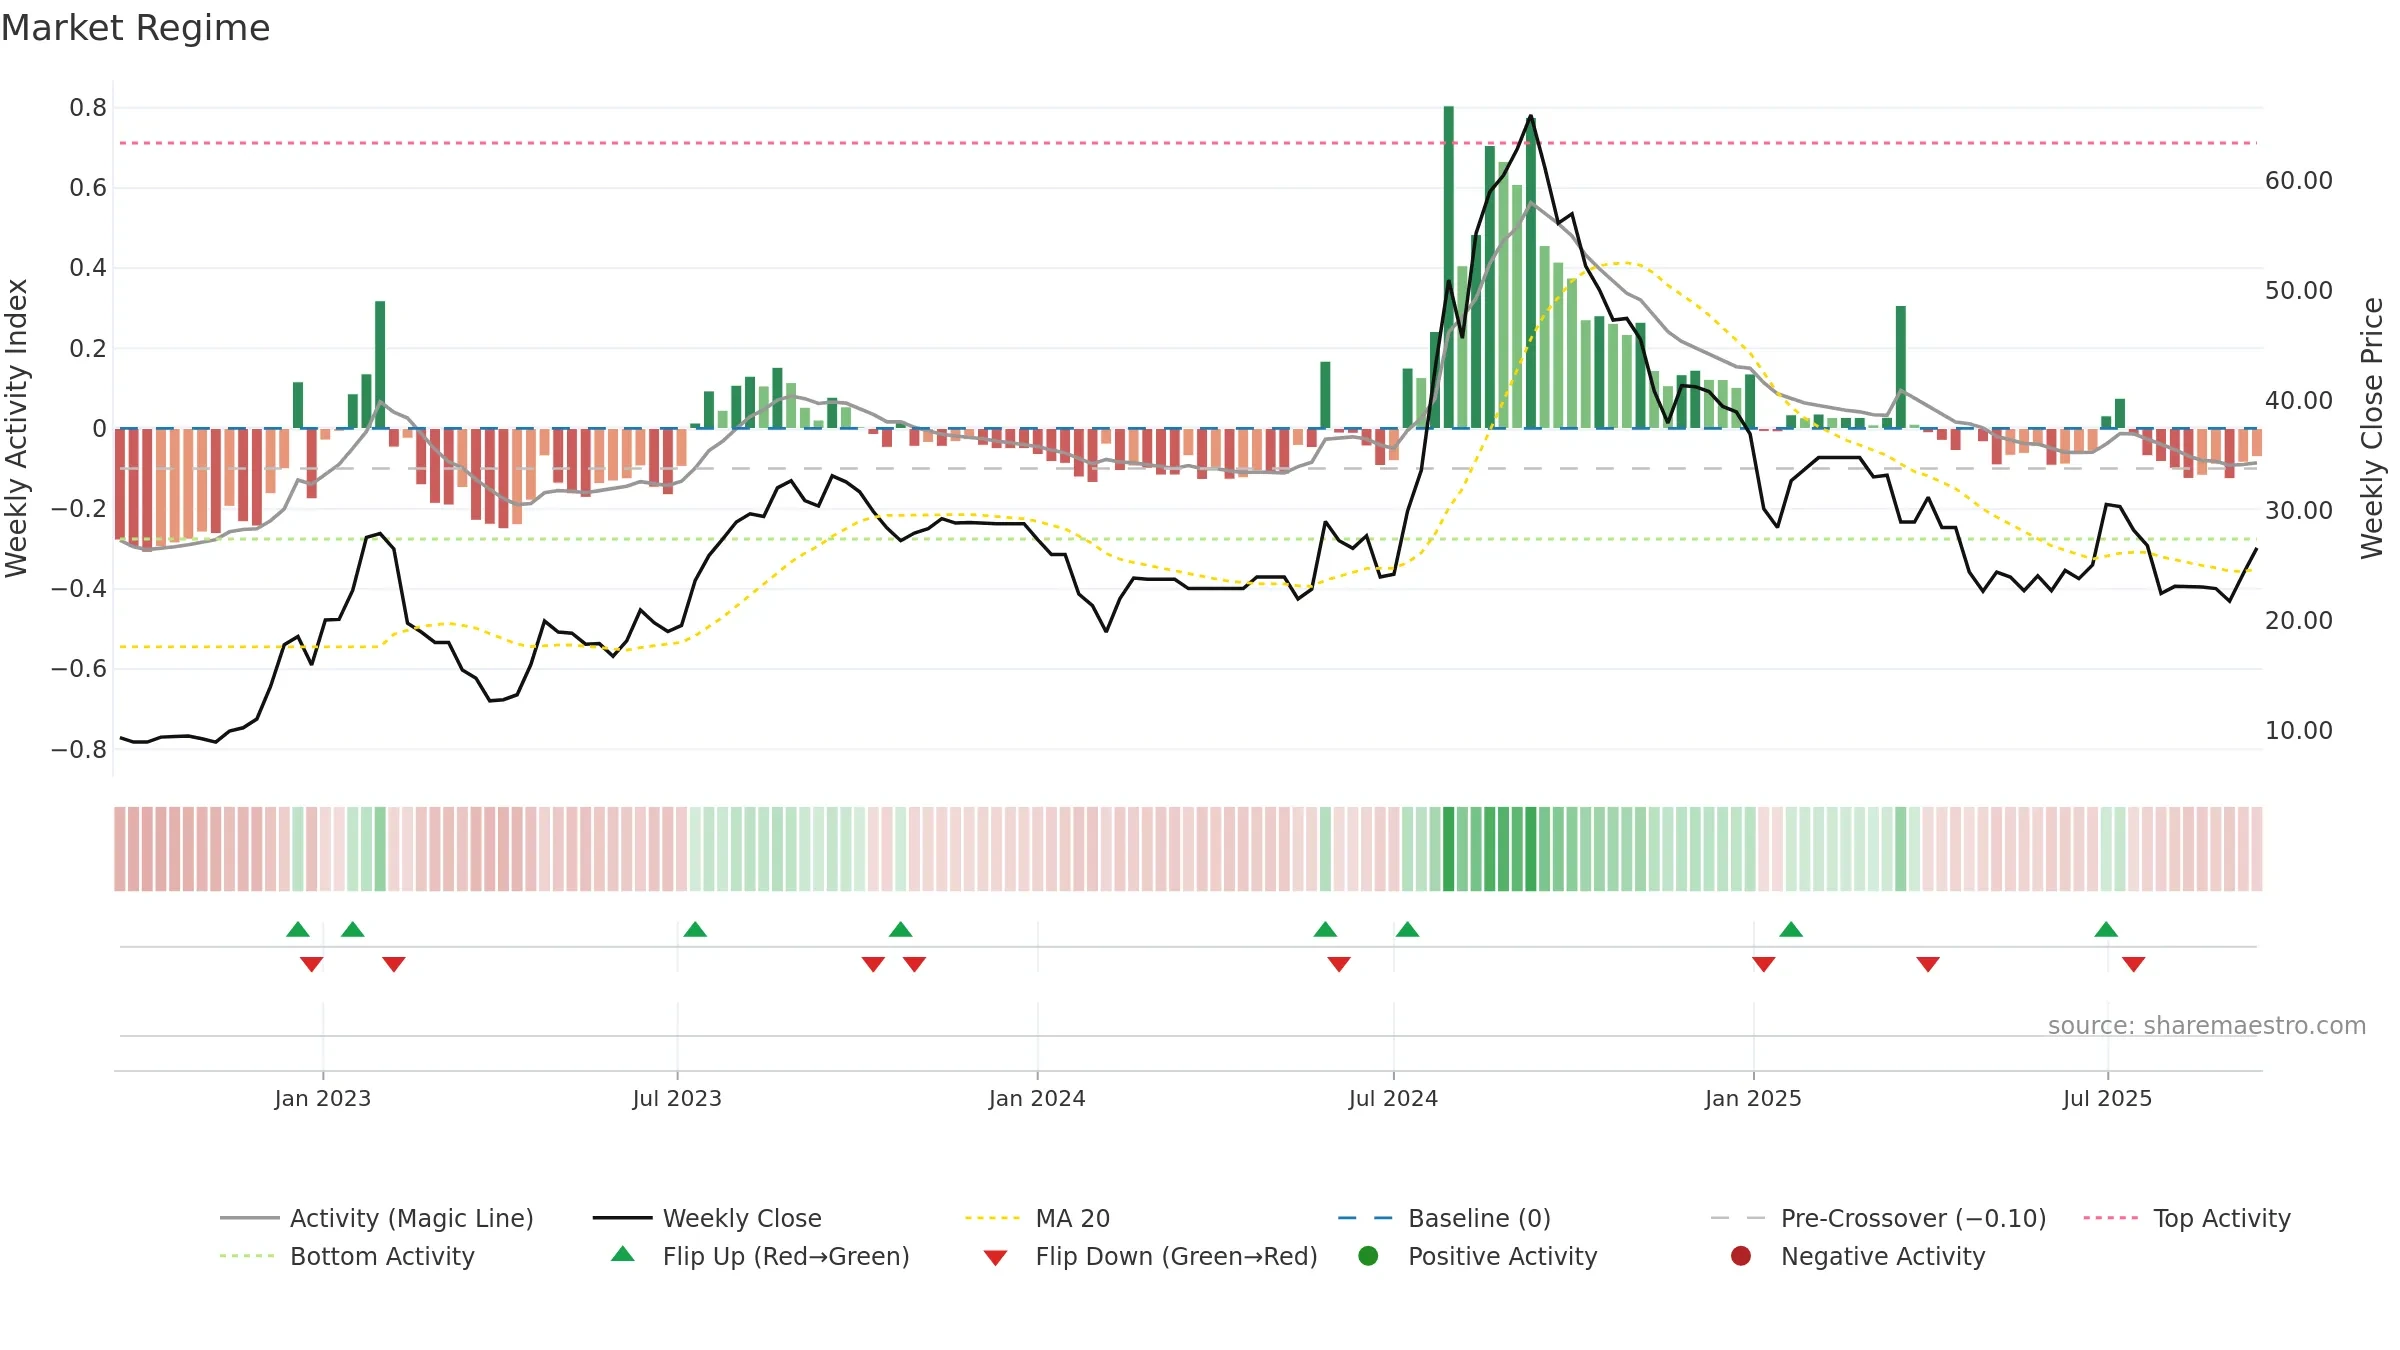
Task: Click the first red Flip Down triangle before Jan 2023
Action: (311, 964)
